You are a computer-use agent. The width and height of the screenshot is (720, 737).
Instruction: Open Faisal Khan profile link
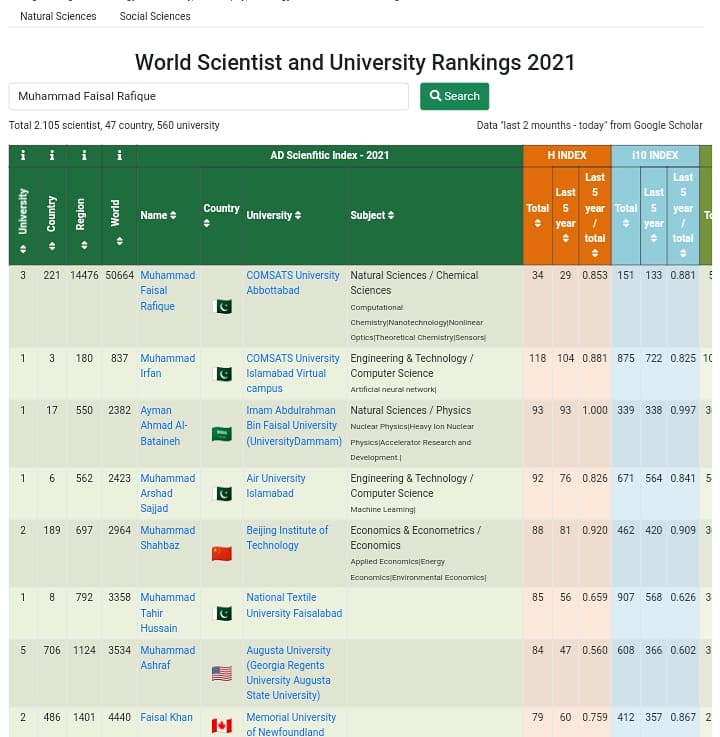coord(166,717)
